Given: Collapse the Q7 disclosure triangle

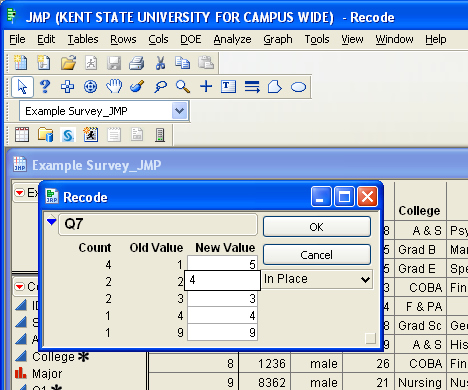Looking at the screenshot, I should [52, 221].
